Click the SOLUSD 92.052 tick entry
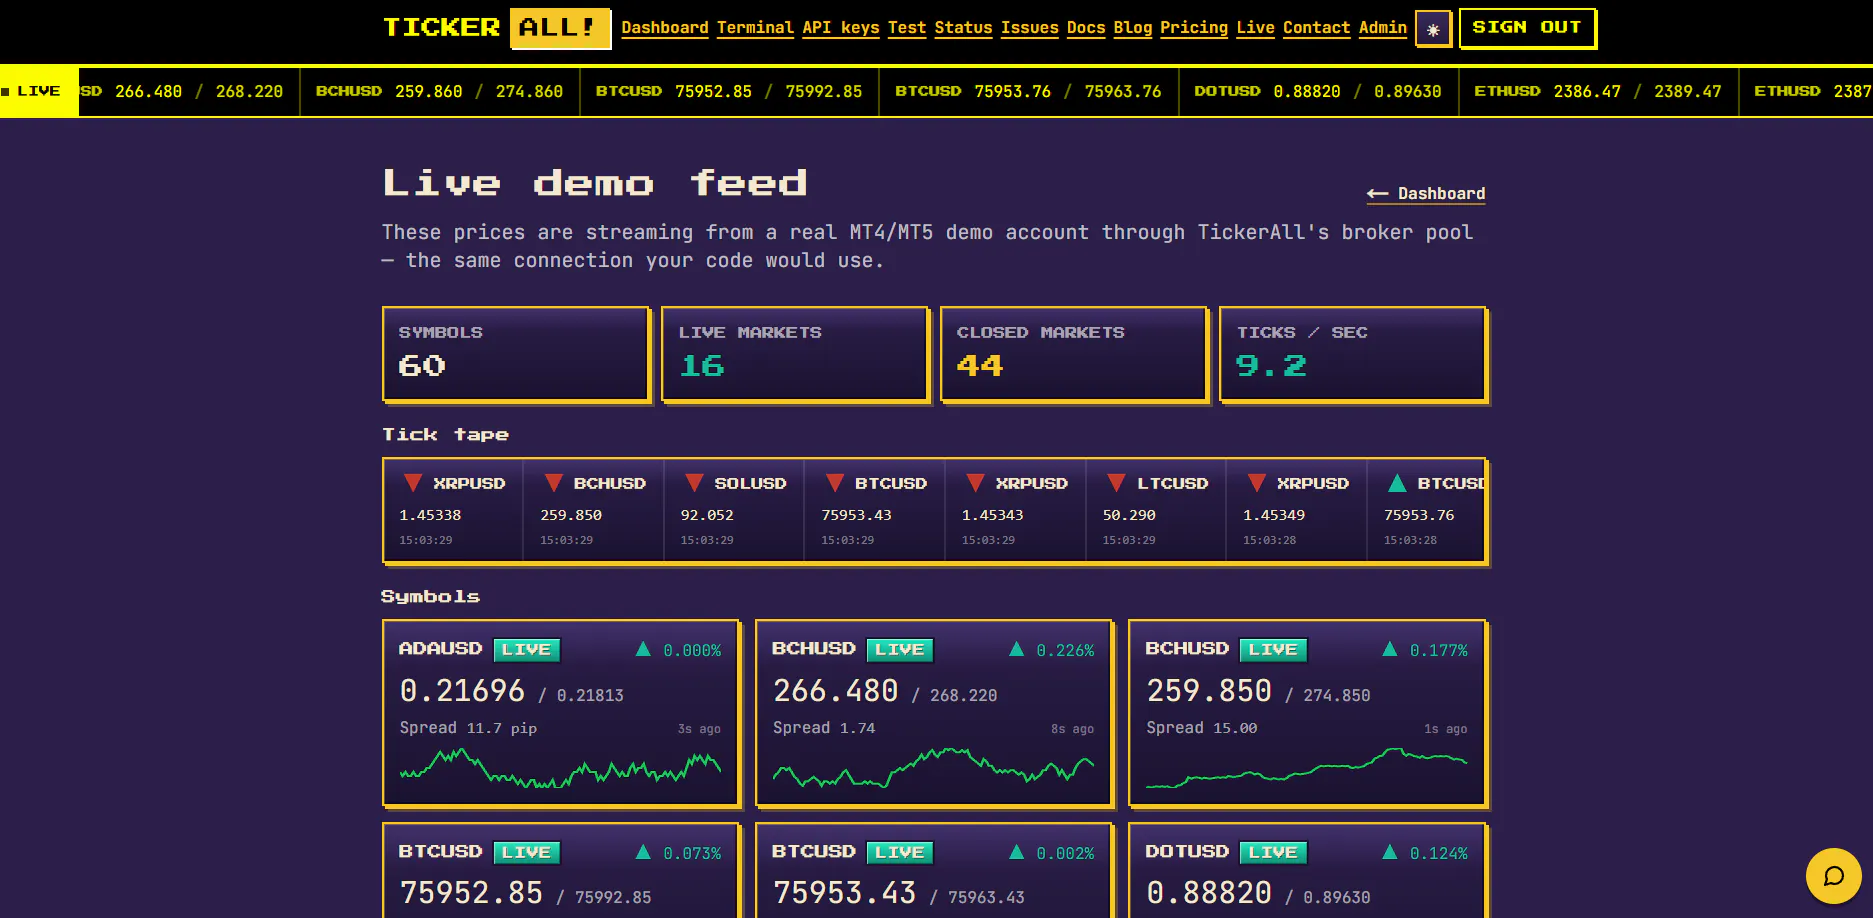The height and width of the screenshot is (918, 1873). point(734,511)
